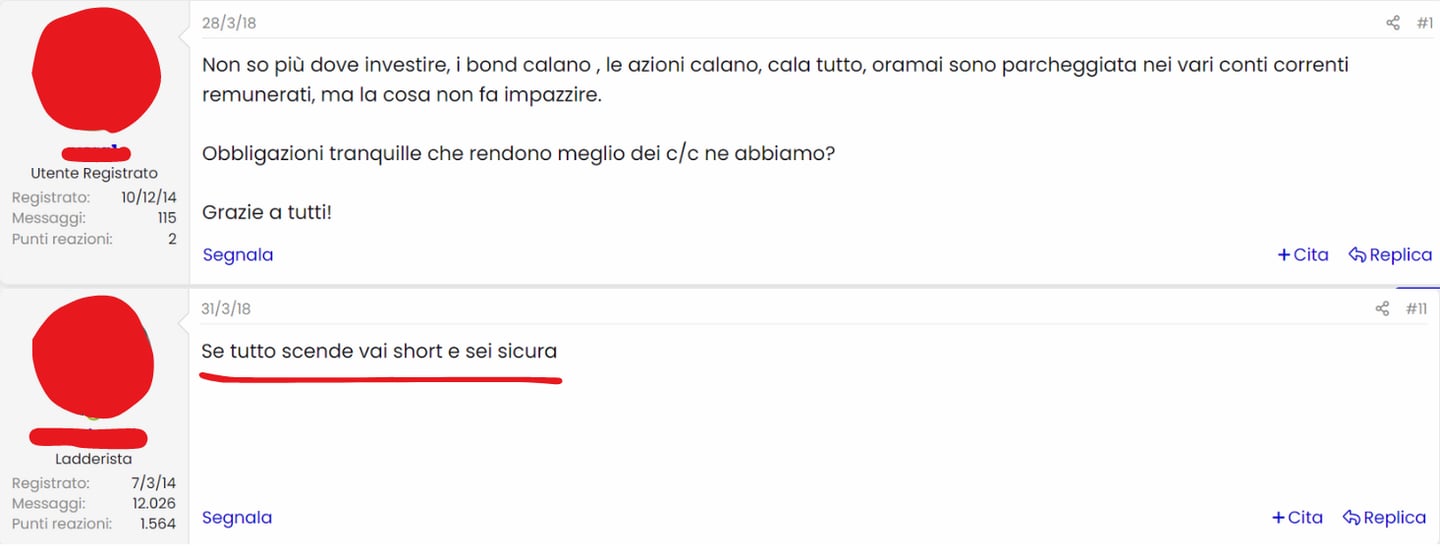
Task: Reply to post #11 via Replica
Action: tap(1384, 518)
